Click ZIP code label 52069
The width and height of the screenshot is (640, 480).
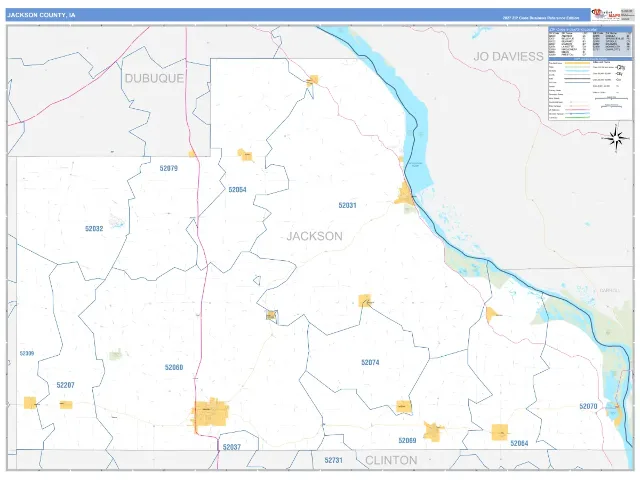pos(407,440)
